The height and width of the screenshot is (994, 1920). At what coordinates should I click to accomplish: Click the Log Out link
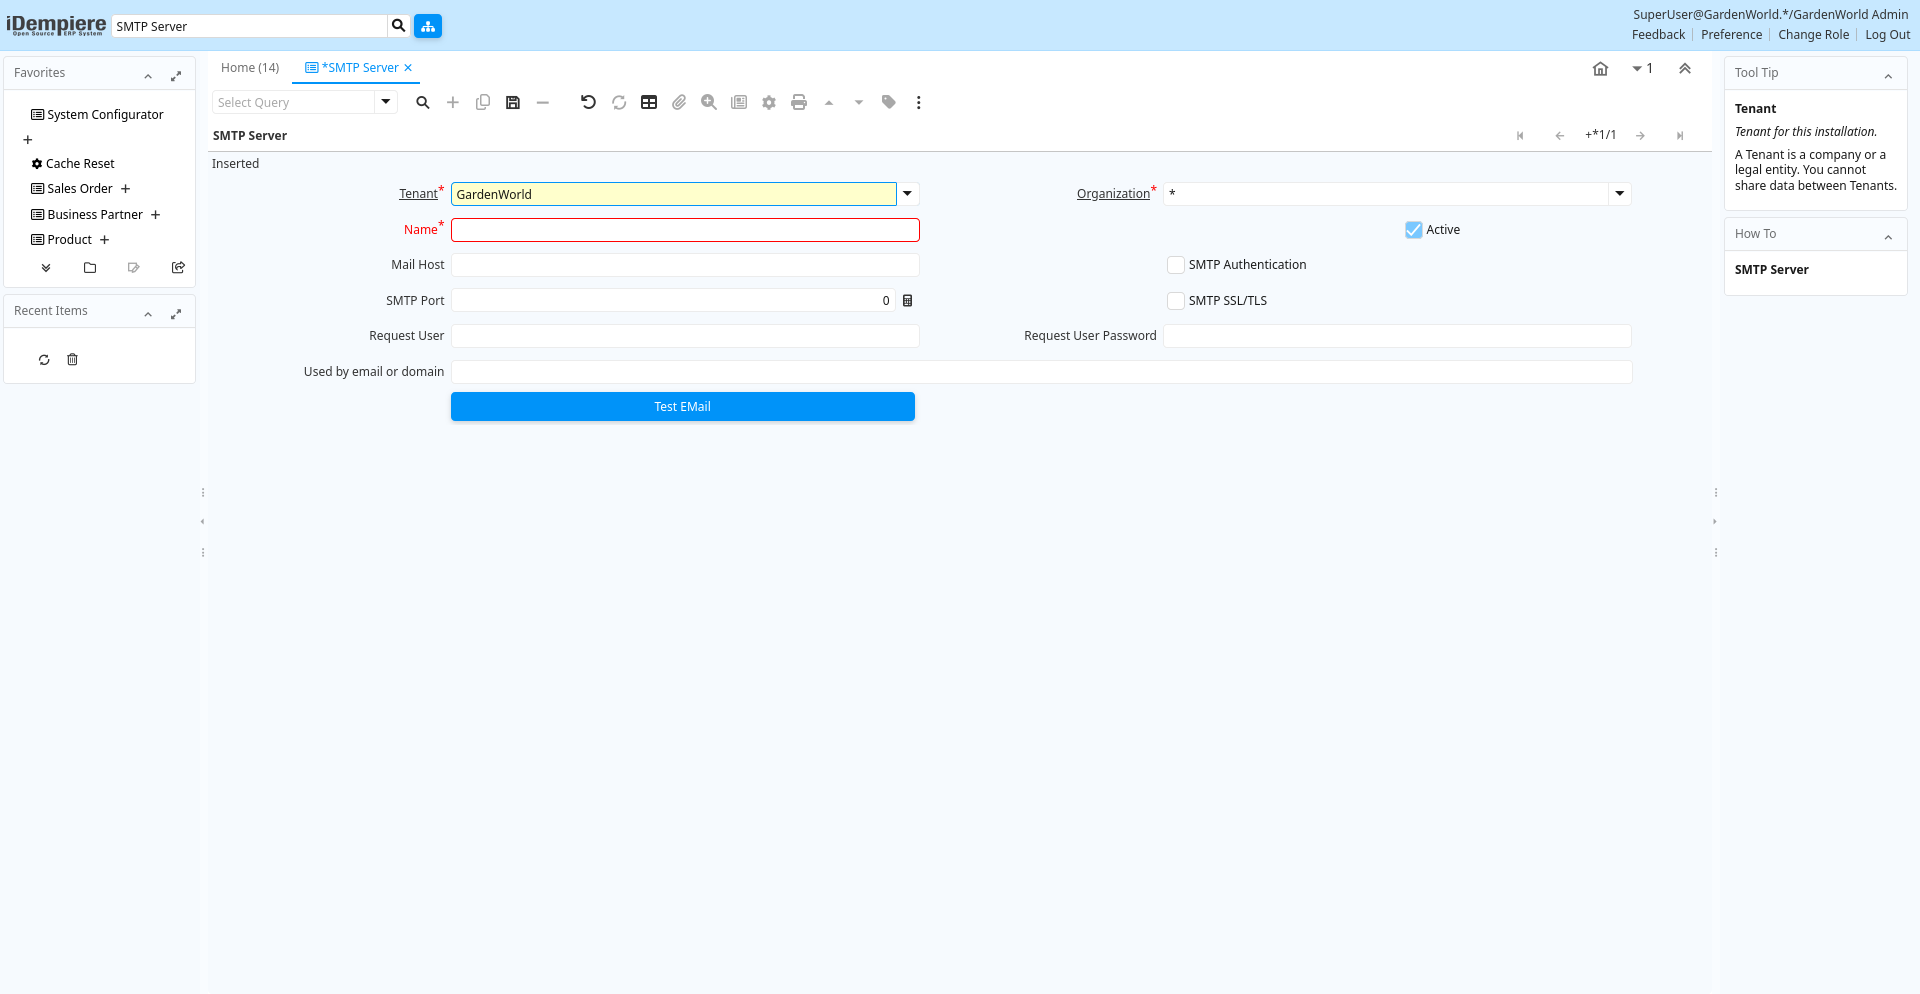tap(1887, 35)
